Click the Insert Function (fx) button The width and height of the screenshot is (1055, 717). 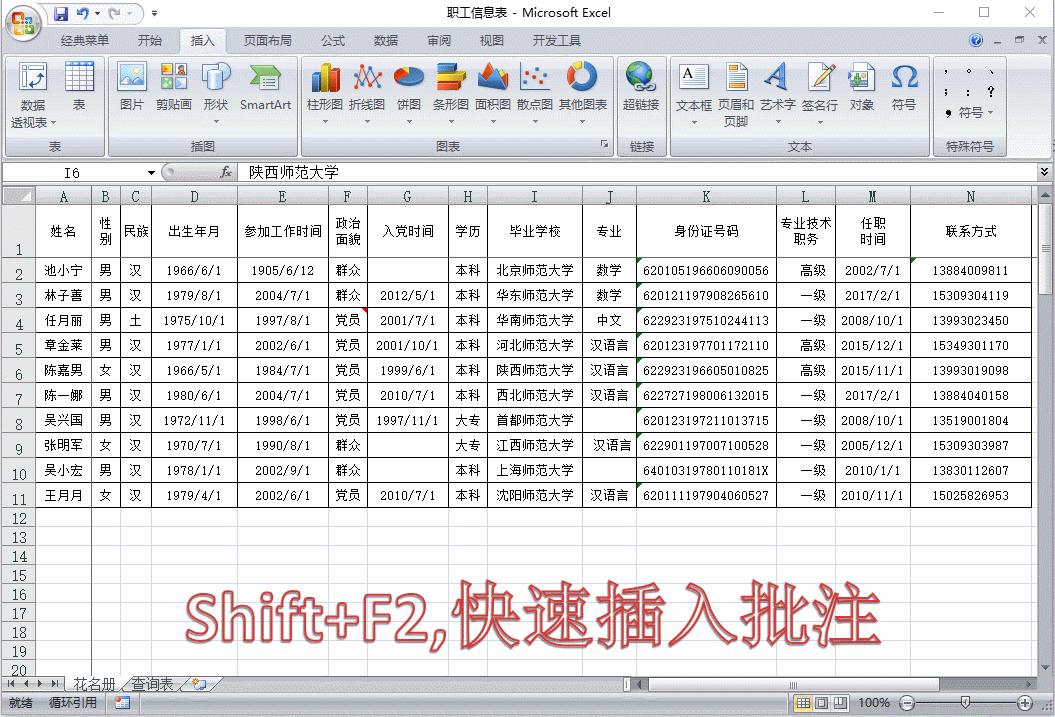(228, 171)
